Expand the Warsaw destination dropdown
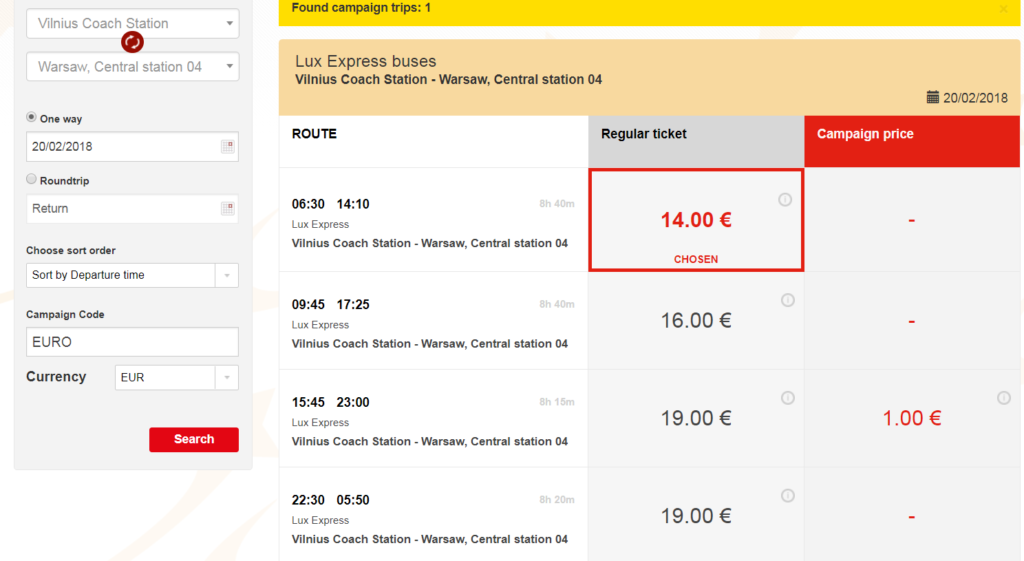Viewport: 1024px width, 561px height. pos(230,67)
